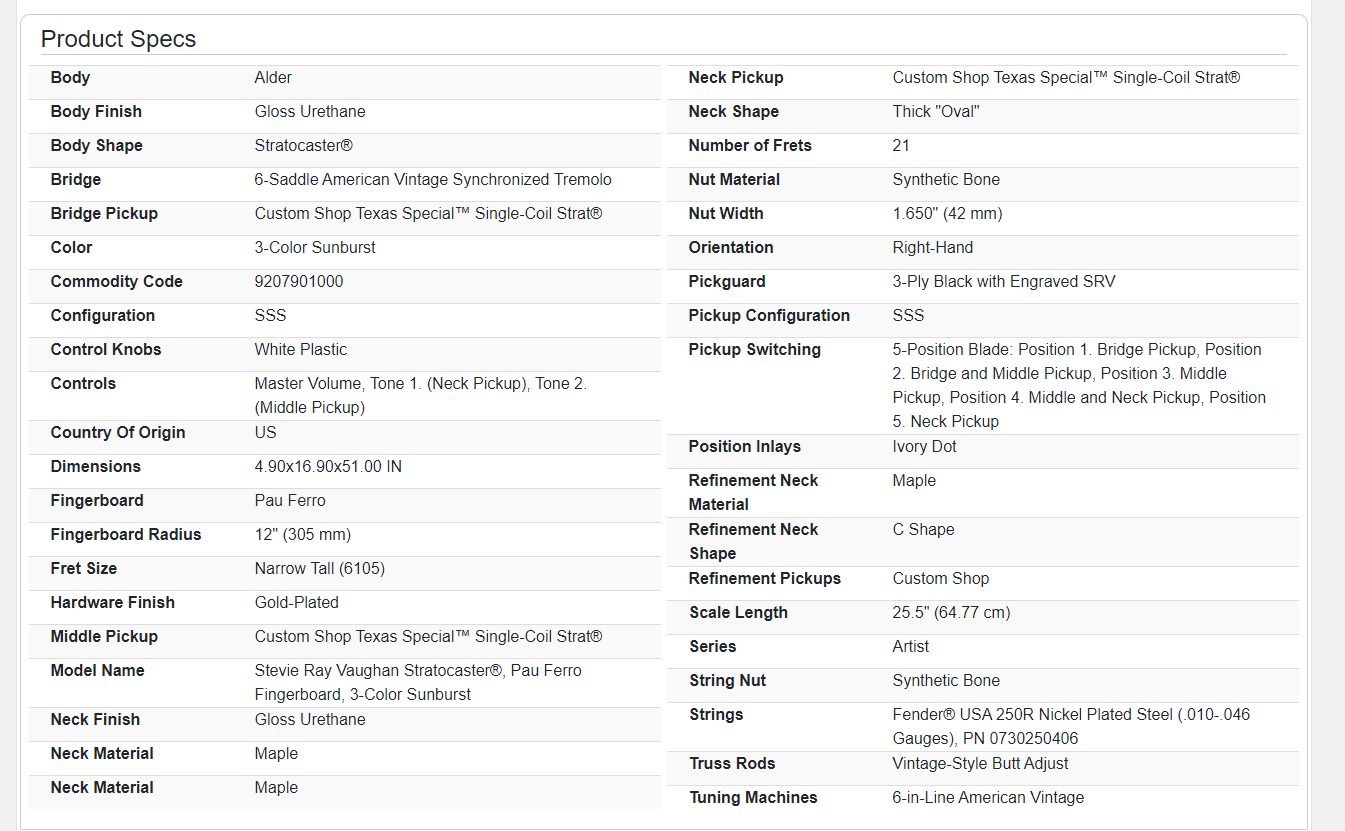Click the scale length value 25.5" (64.77 cm)
This screenshot has height=831, width=1345.
(x=951, y=613)
